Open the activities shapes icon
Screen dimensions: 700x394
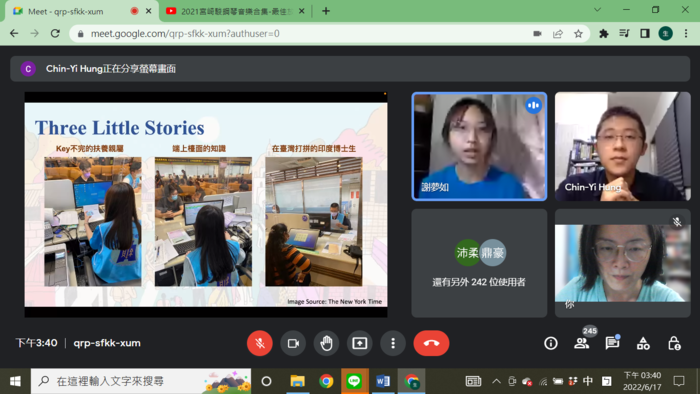tap(643, 343)
